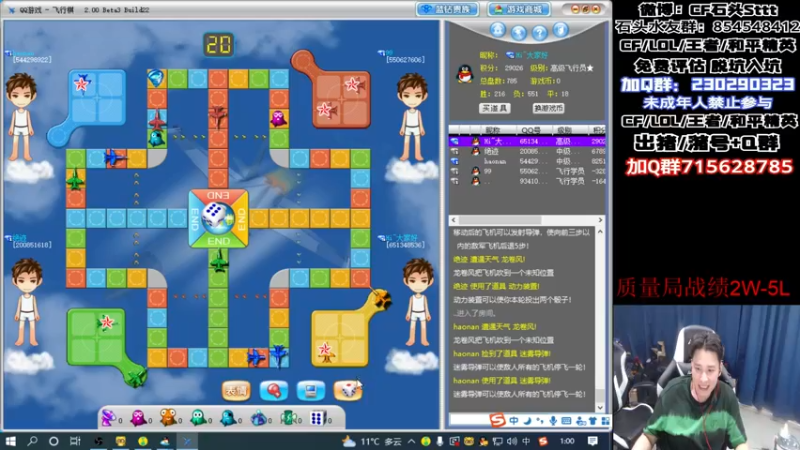Click the volume speaker tray icon
Viewport: 800px width, 450px height.
click(512, 441)
